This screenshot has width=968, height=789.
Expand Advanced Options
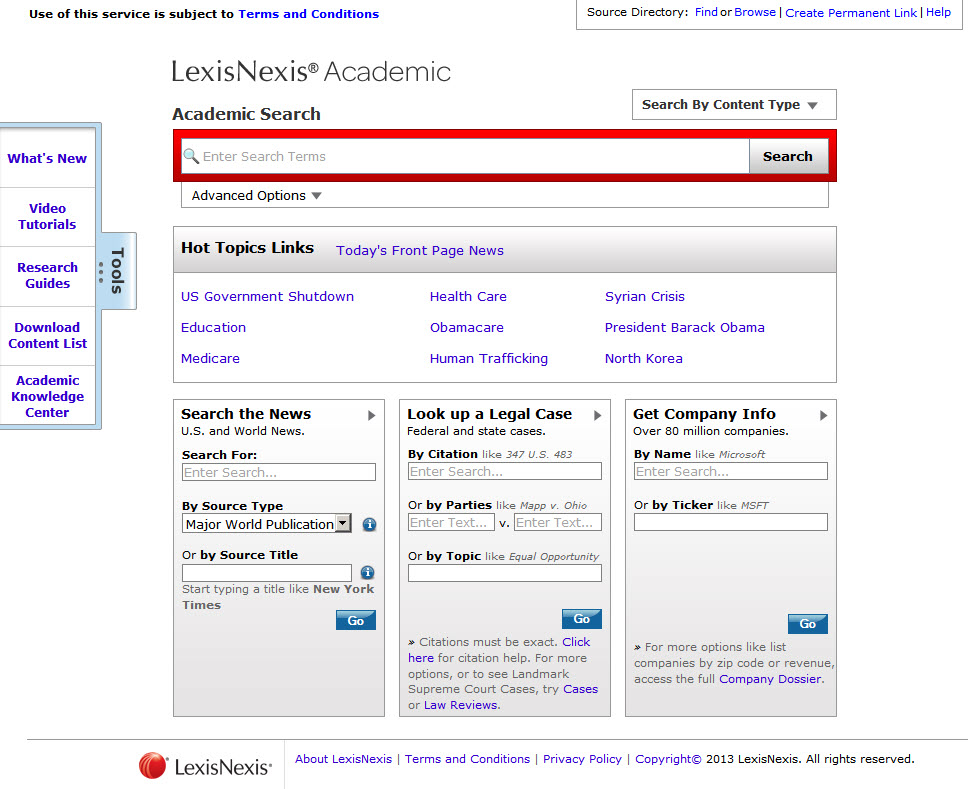pos(256,196)
